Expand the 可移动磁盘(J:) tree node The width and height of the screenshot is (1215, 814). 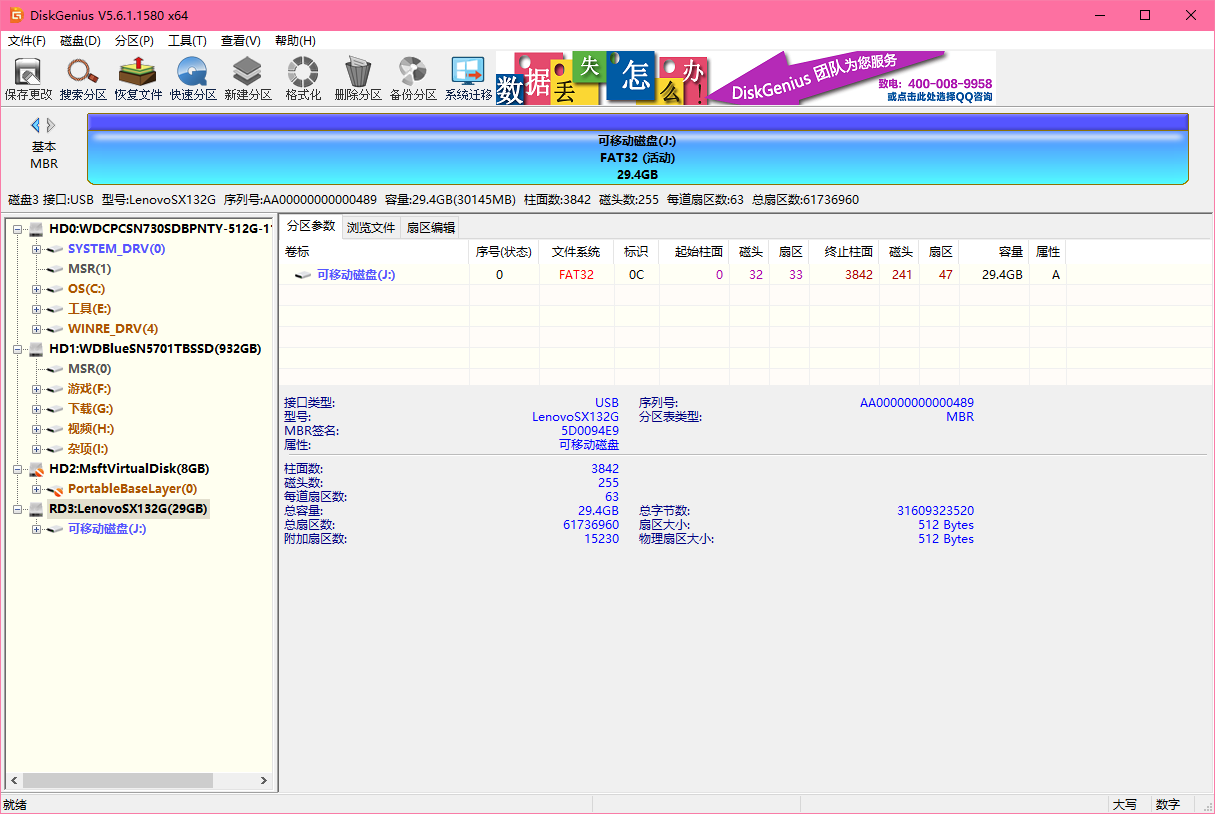37,529
